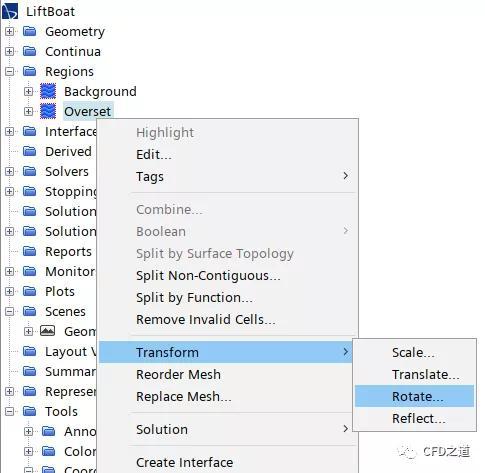Viewport: 485px width, 473px height.
Task: Click the Background region wave icon
Action: tap(48, 91)
